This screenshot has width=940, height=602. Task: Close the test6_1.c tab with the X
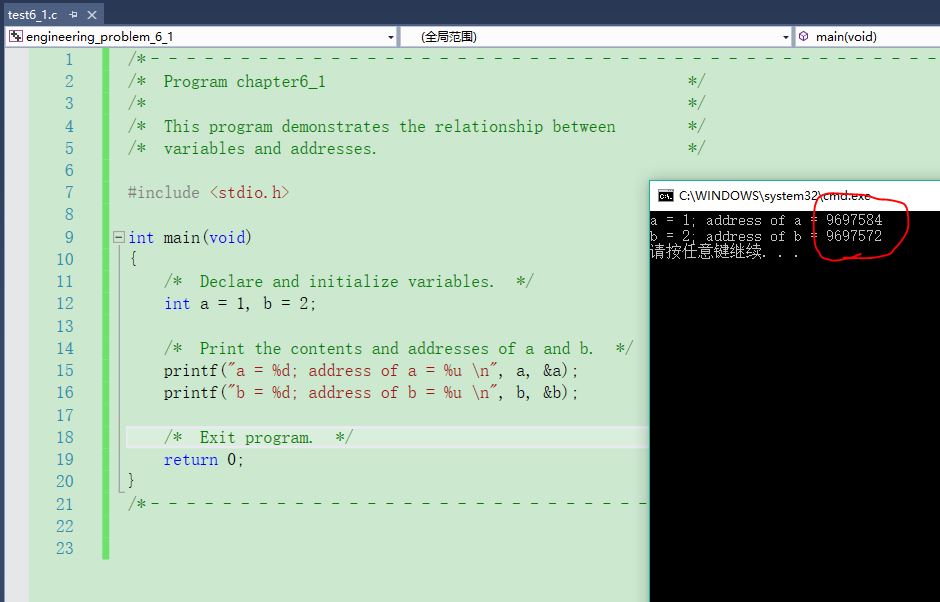tap(92, 14)
